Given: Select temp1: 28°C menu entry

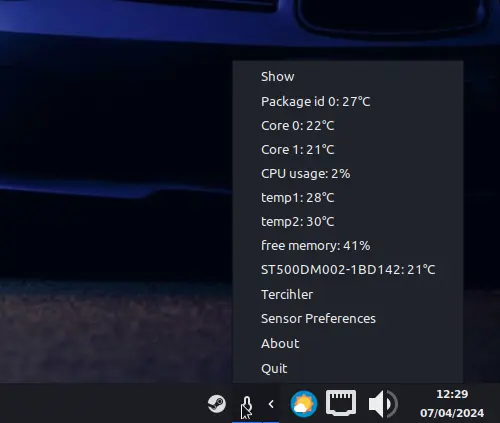Looking at the screenshot, I should point(348,198).
